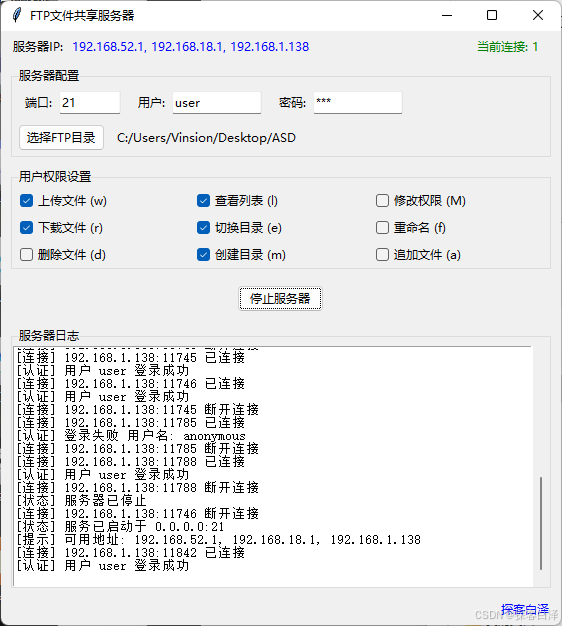Minimize the FTP server window
Image resolution: width=562 pixels, height=626 pixels.
click(x=447, y=15)
